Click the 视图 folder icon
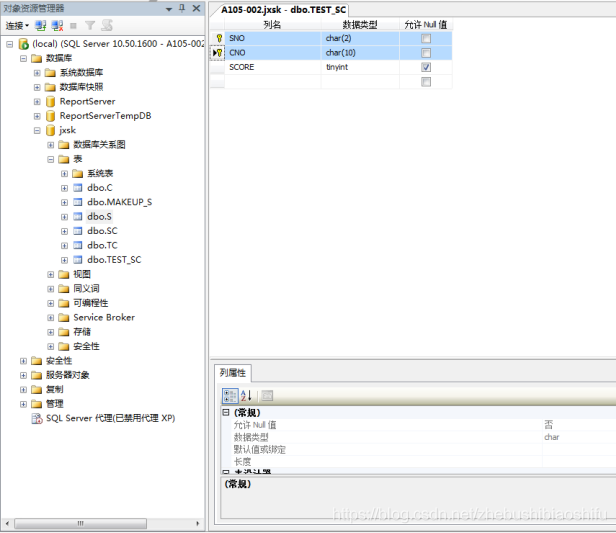Image resolution: width=616 pixels, height=533 pixels. point(64,274)
